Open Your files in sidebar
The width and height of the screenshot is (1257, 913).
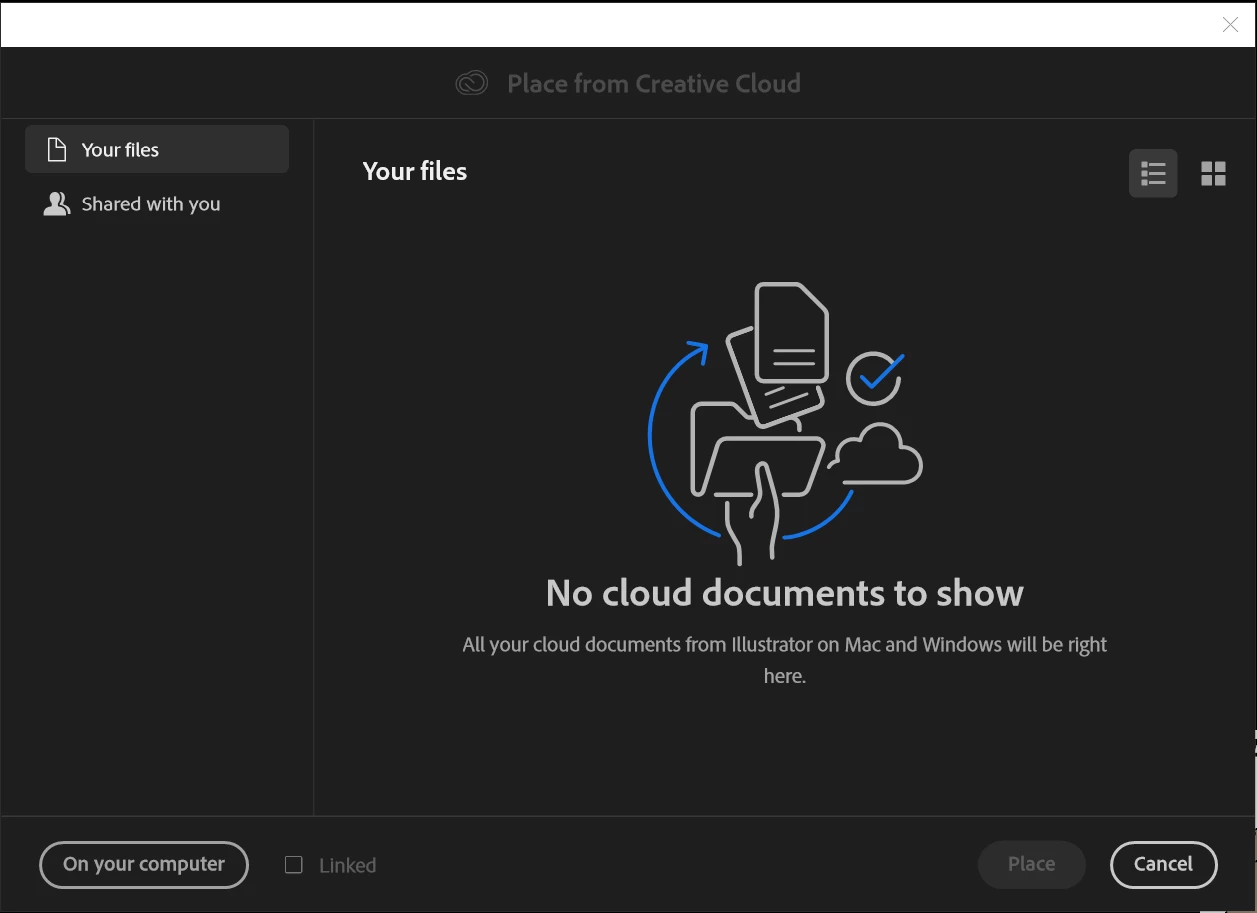[x=157, y=149]
